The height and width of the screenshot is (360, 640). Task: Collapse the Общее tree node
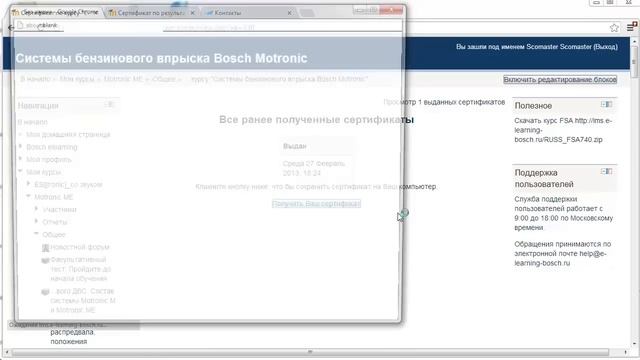coord(37,234)
